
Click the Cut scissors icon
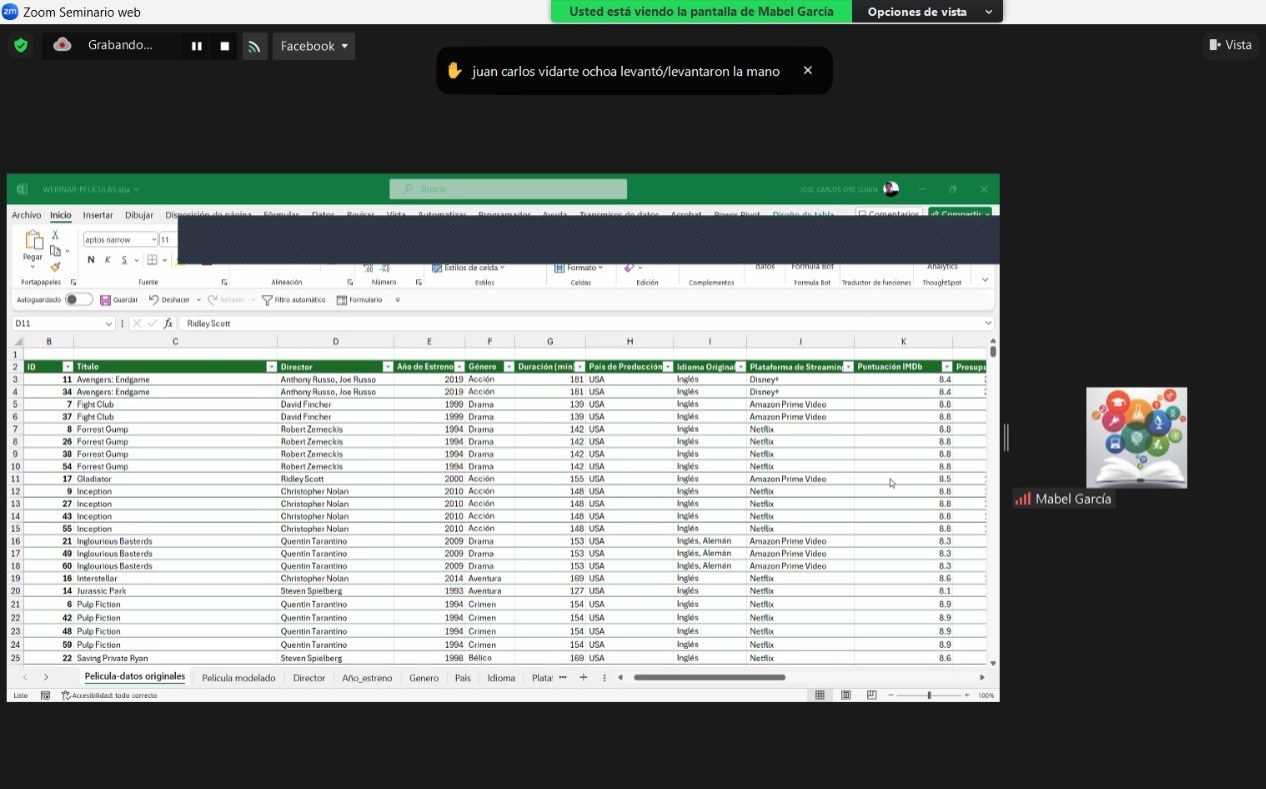click(x=55, y=235)
